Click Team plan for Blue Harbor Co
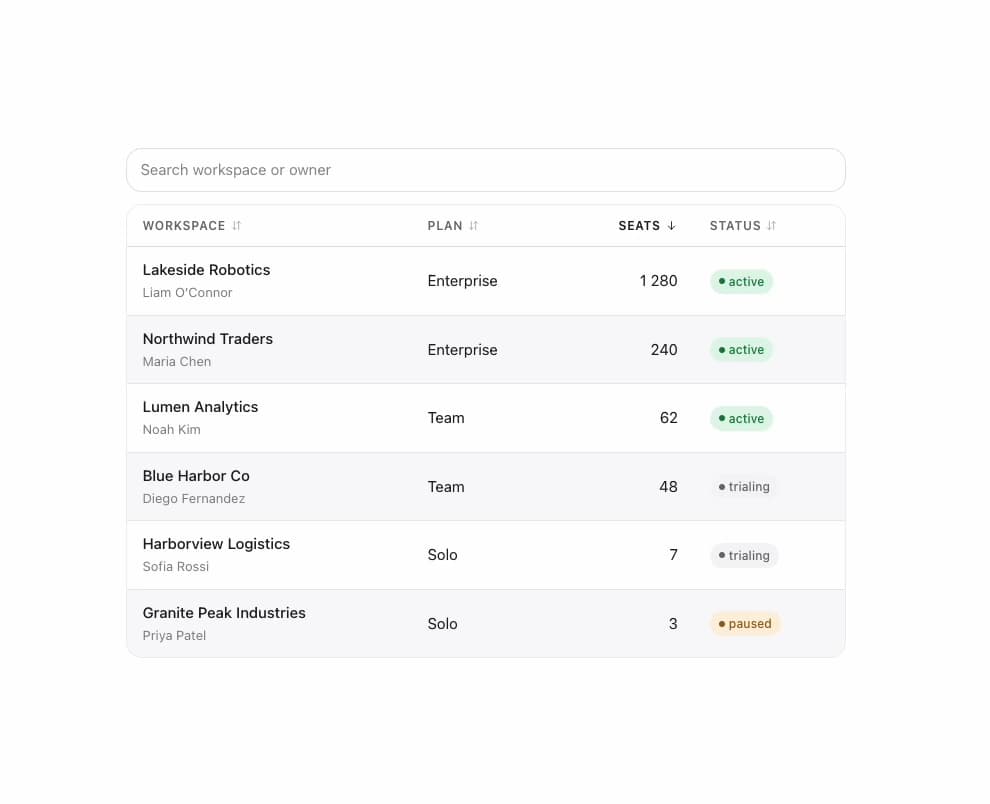The image size is (990, 804). [446, 486]
